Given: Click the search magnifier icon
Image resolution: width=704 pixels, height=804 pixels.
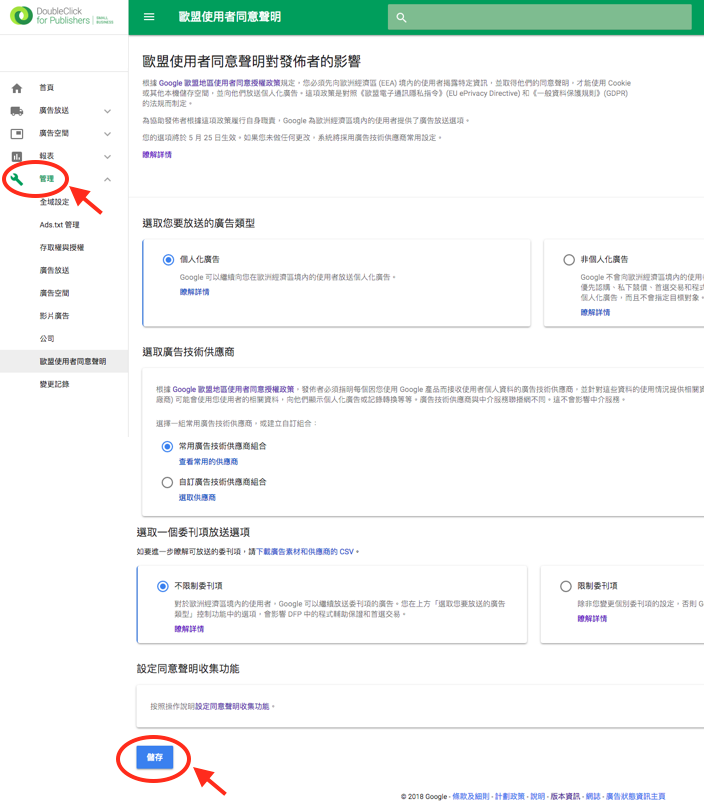Looking at the screenshot, I should 401,17.
